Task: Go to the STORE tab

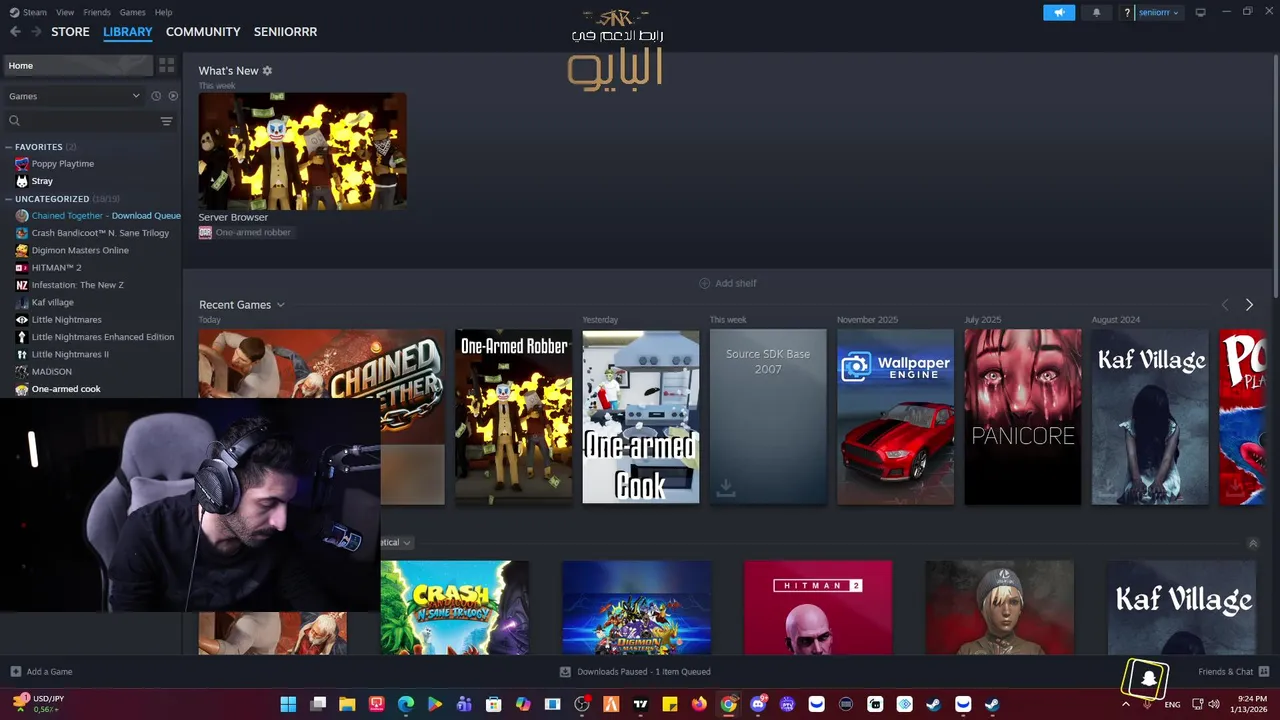Action: 70,32
